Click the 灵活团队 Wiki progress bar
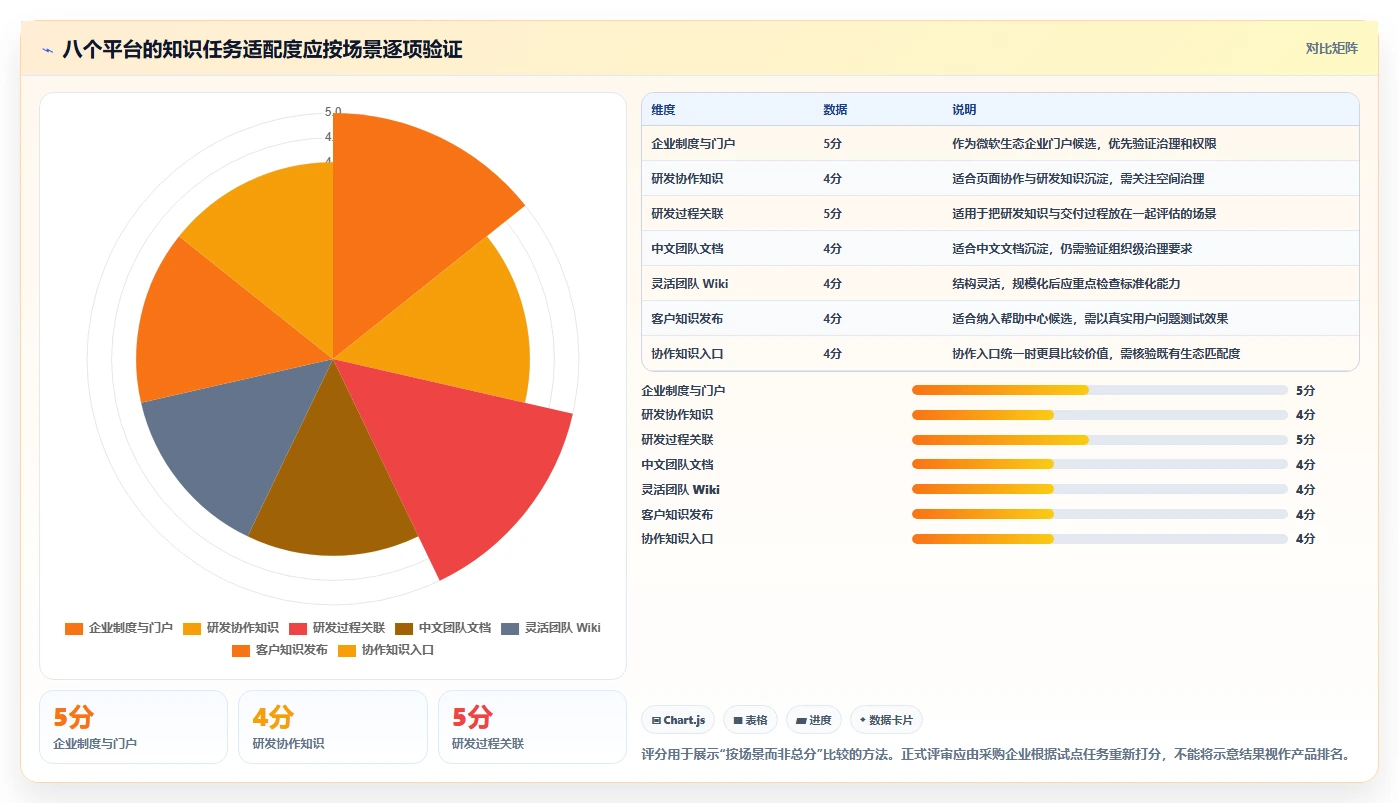 point(1100,490)
